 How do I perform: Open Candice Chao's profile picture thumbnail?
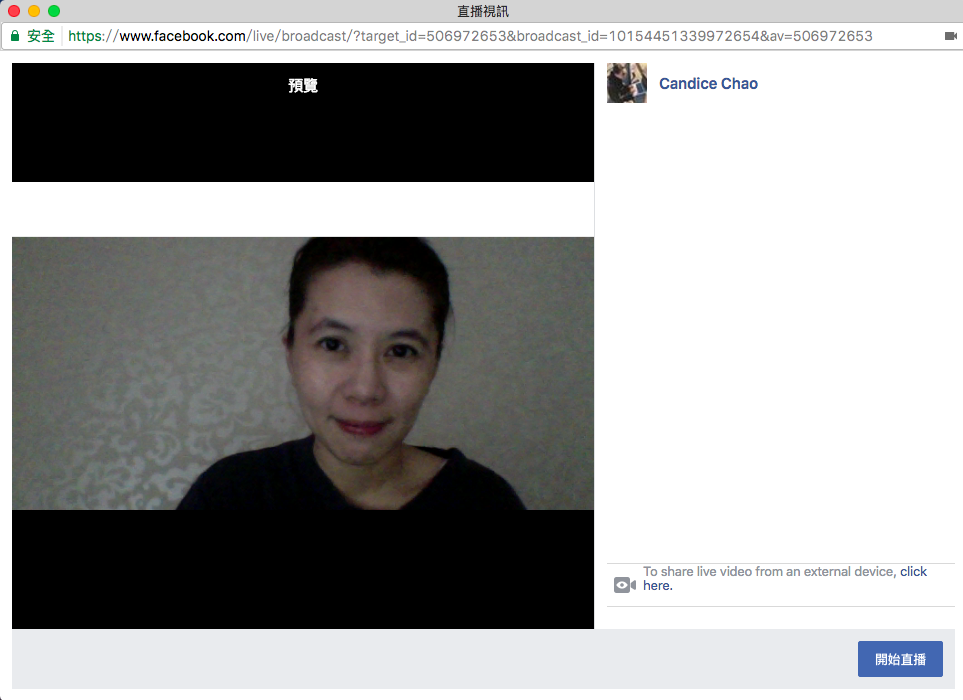point(627,83)
